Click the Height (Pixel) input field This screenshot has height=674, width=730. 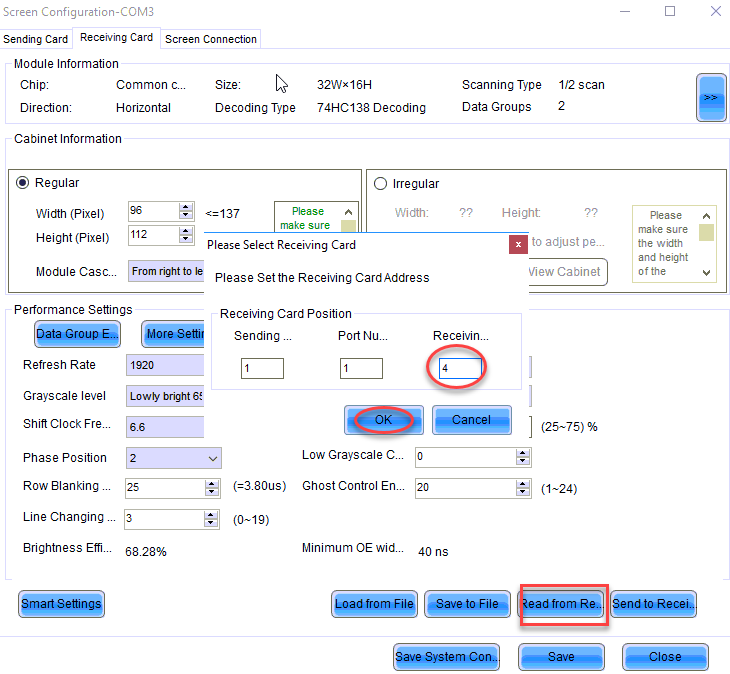(x=153, y=235)
